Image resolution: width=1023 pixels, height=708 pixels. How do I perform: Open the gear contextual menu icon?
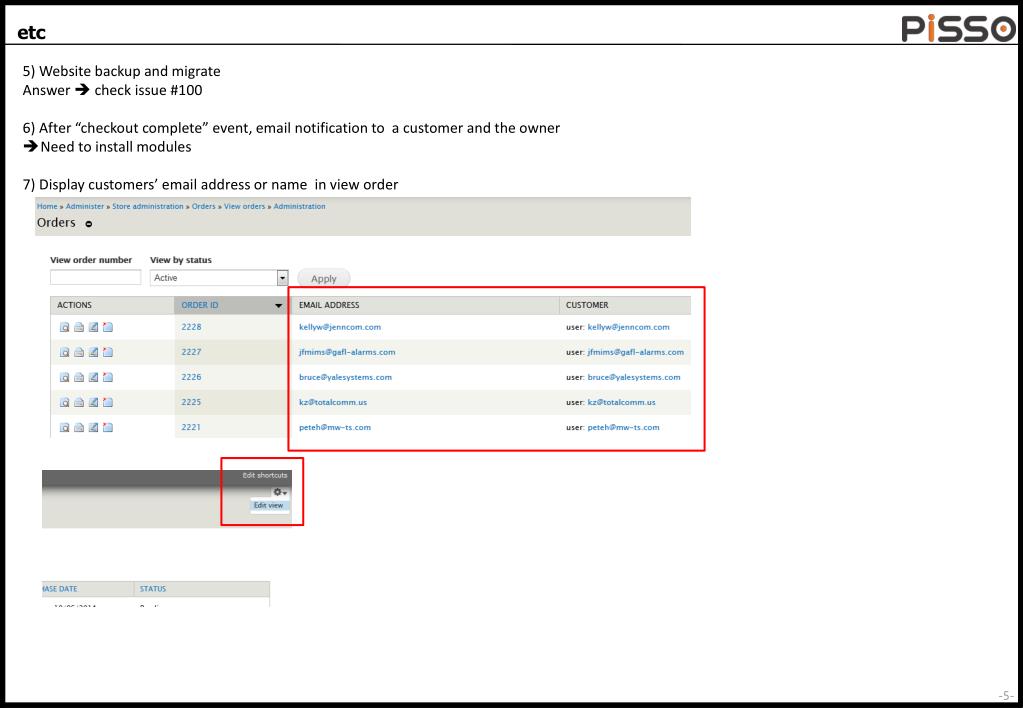[x=280, y=492]
